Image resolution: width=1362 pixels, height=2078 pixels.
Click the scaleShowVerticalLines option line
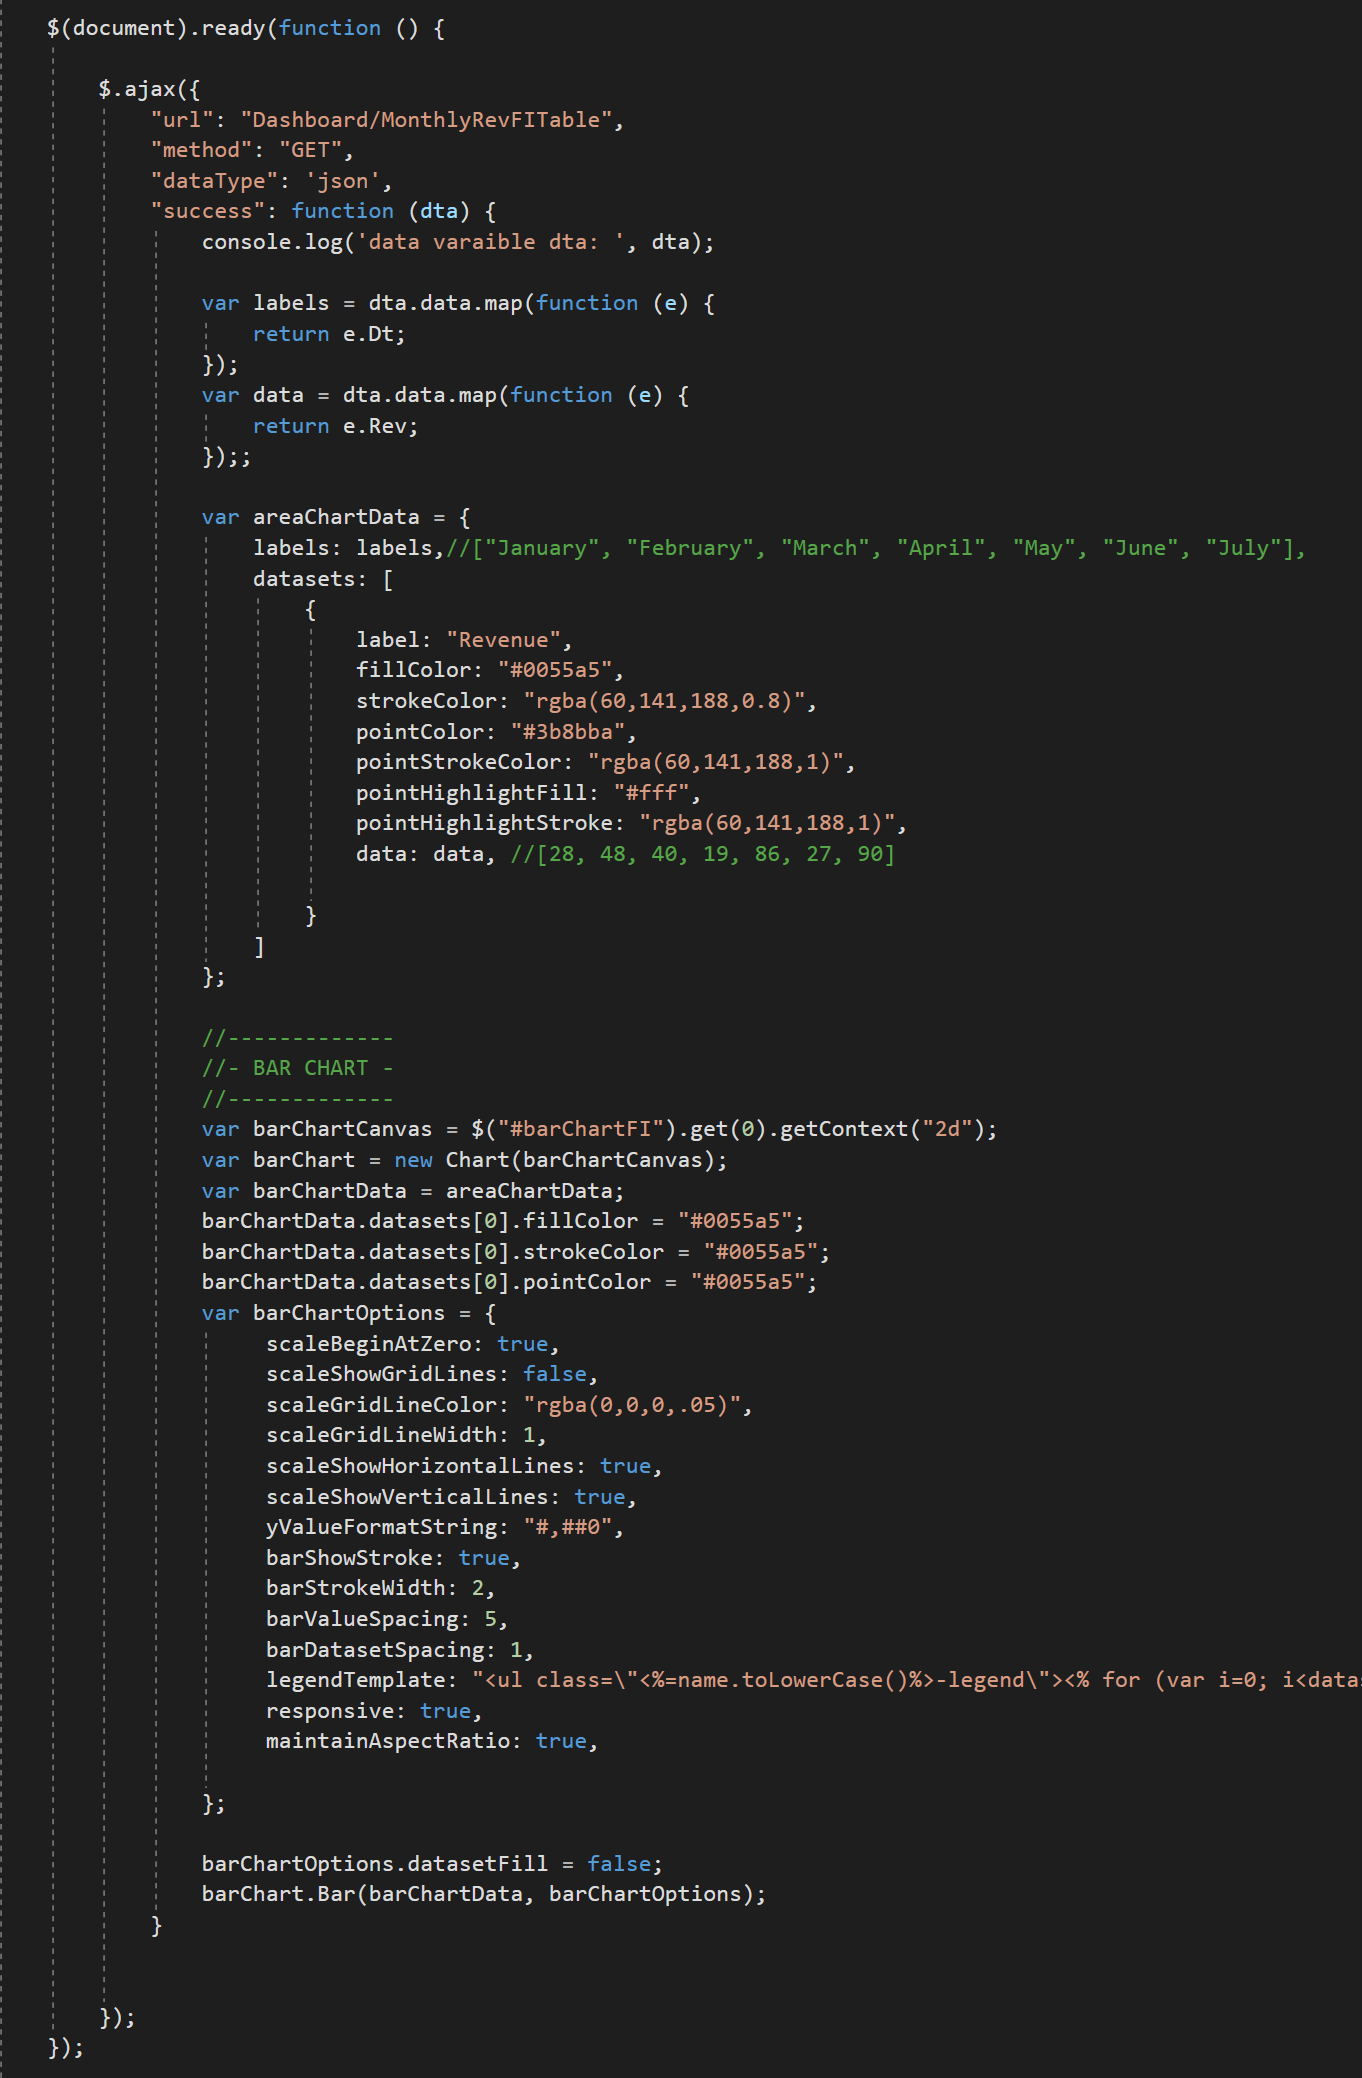click(451, 1497)
